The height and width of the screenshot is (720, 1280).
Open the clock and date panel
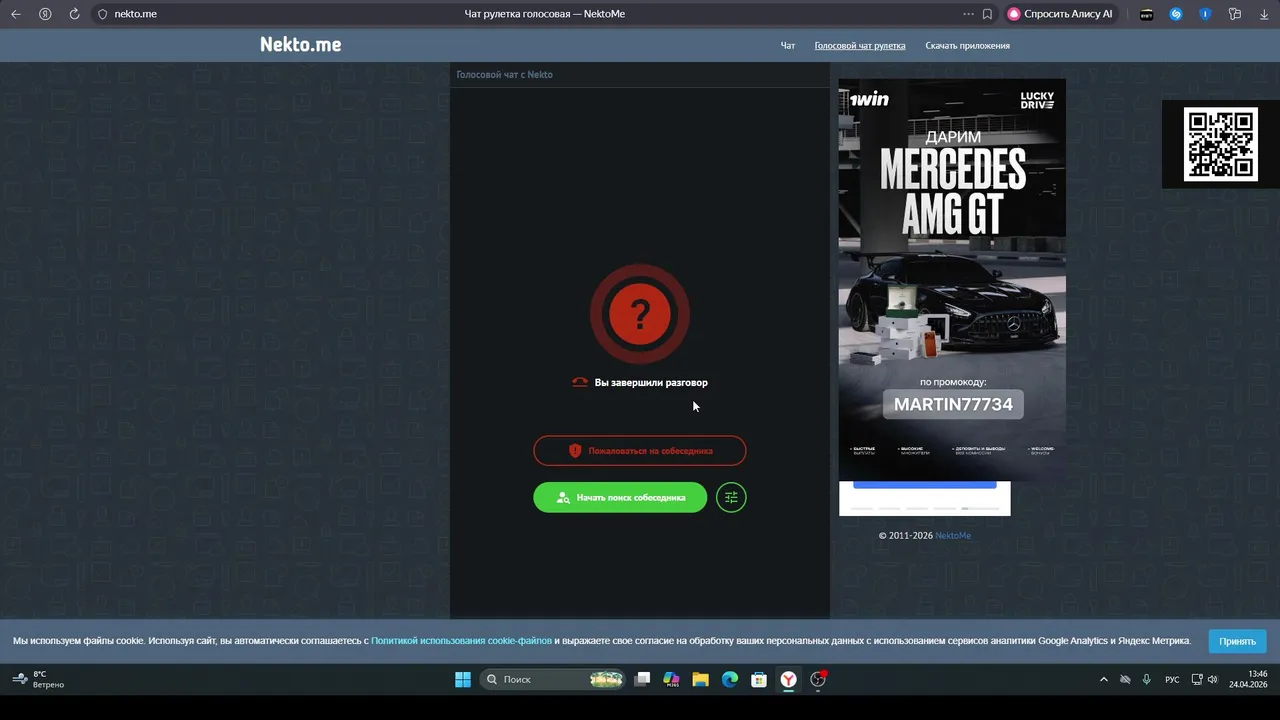(x=1248, y=679)
